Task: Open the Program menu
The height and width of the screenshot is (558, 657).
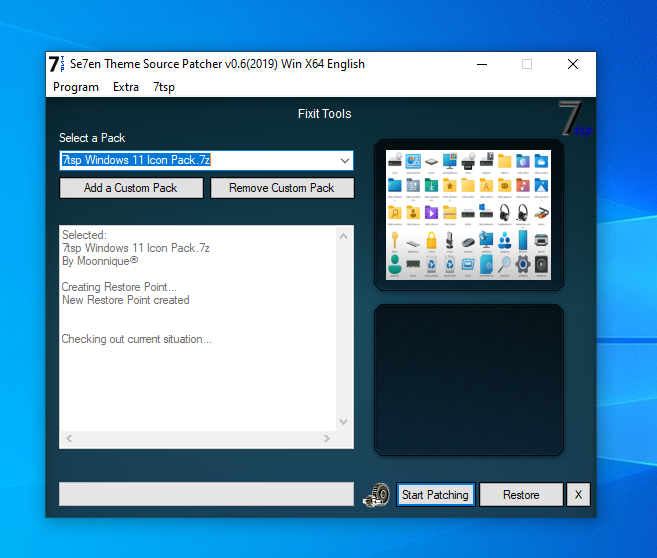Action: pyautogui.click(x=76, y=87)
